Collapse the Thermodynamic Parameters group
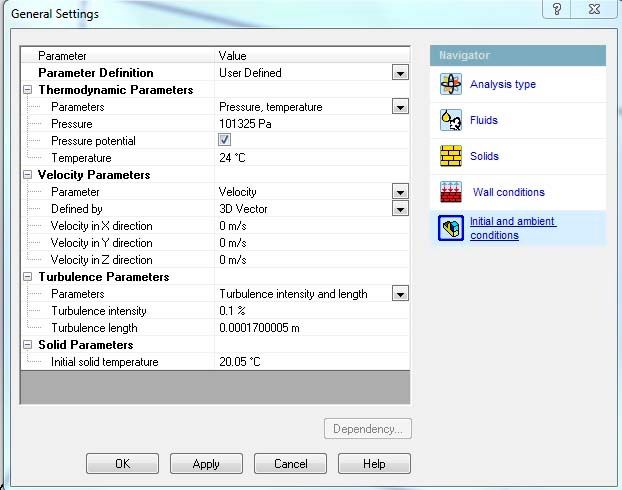This screenshot has height=490, width=622. pyautogui.click(x=27, y=90)
